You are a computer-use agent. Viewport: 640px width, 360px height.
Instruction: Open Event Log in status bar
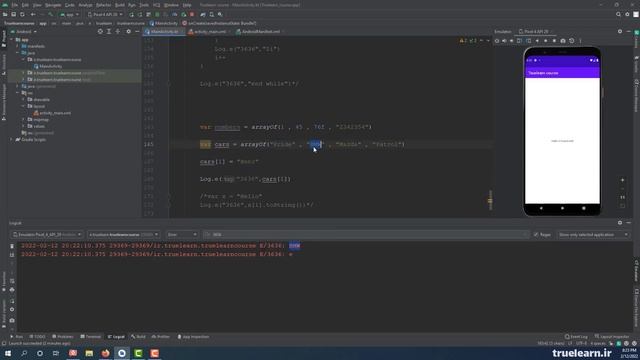[576, 337]
